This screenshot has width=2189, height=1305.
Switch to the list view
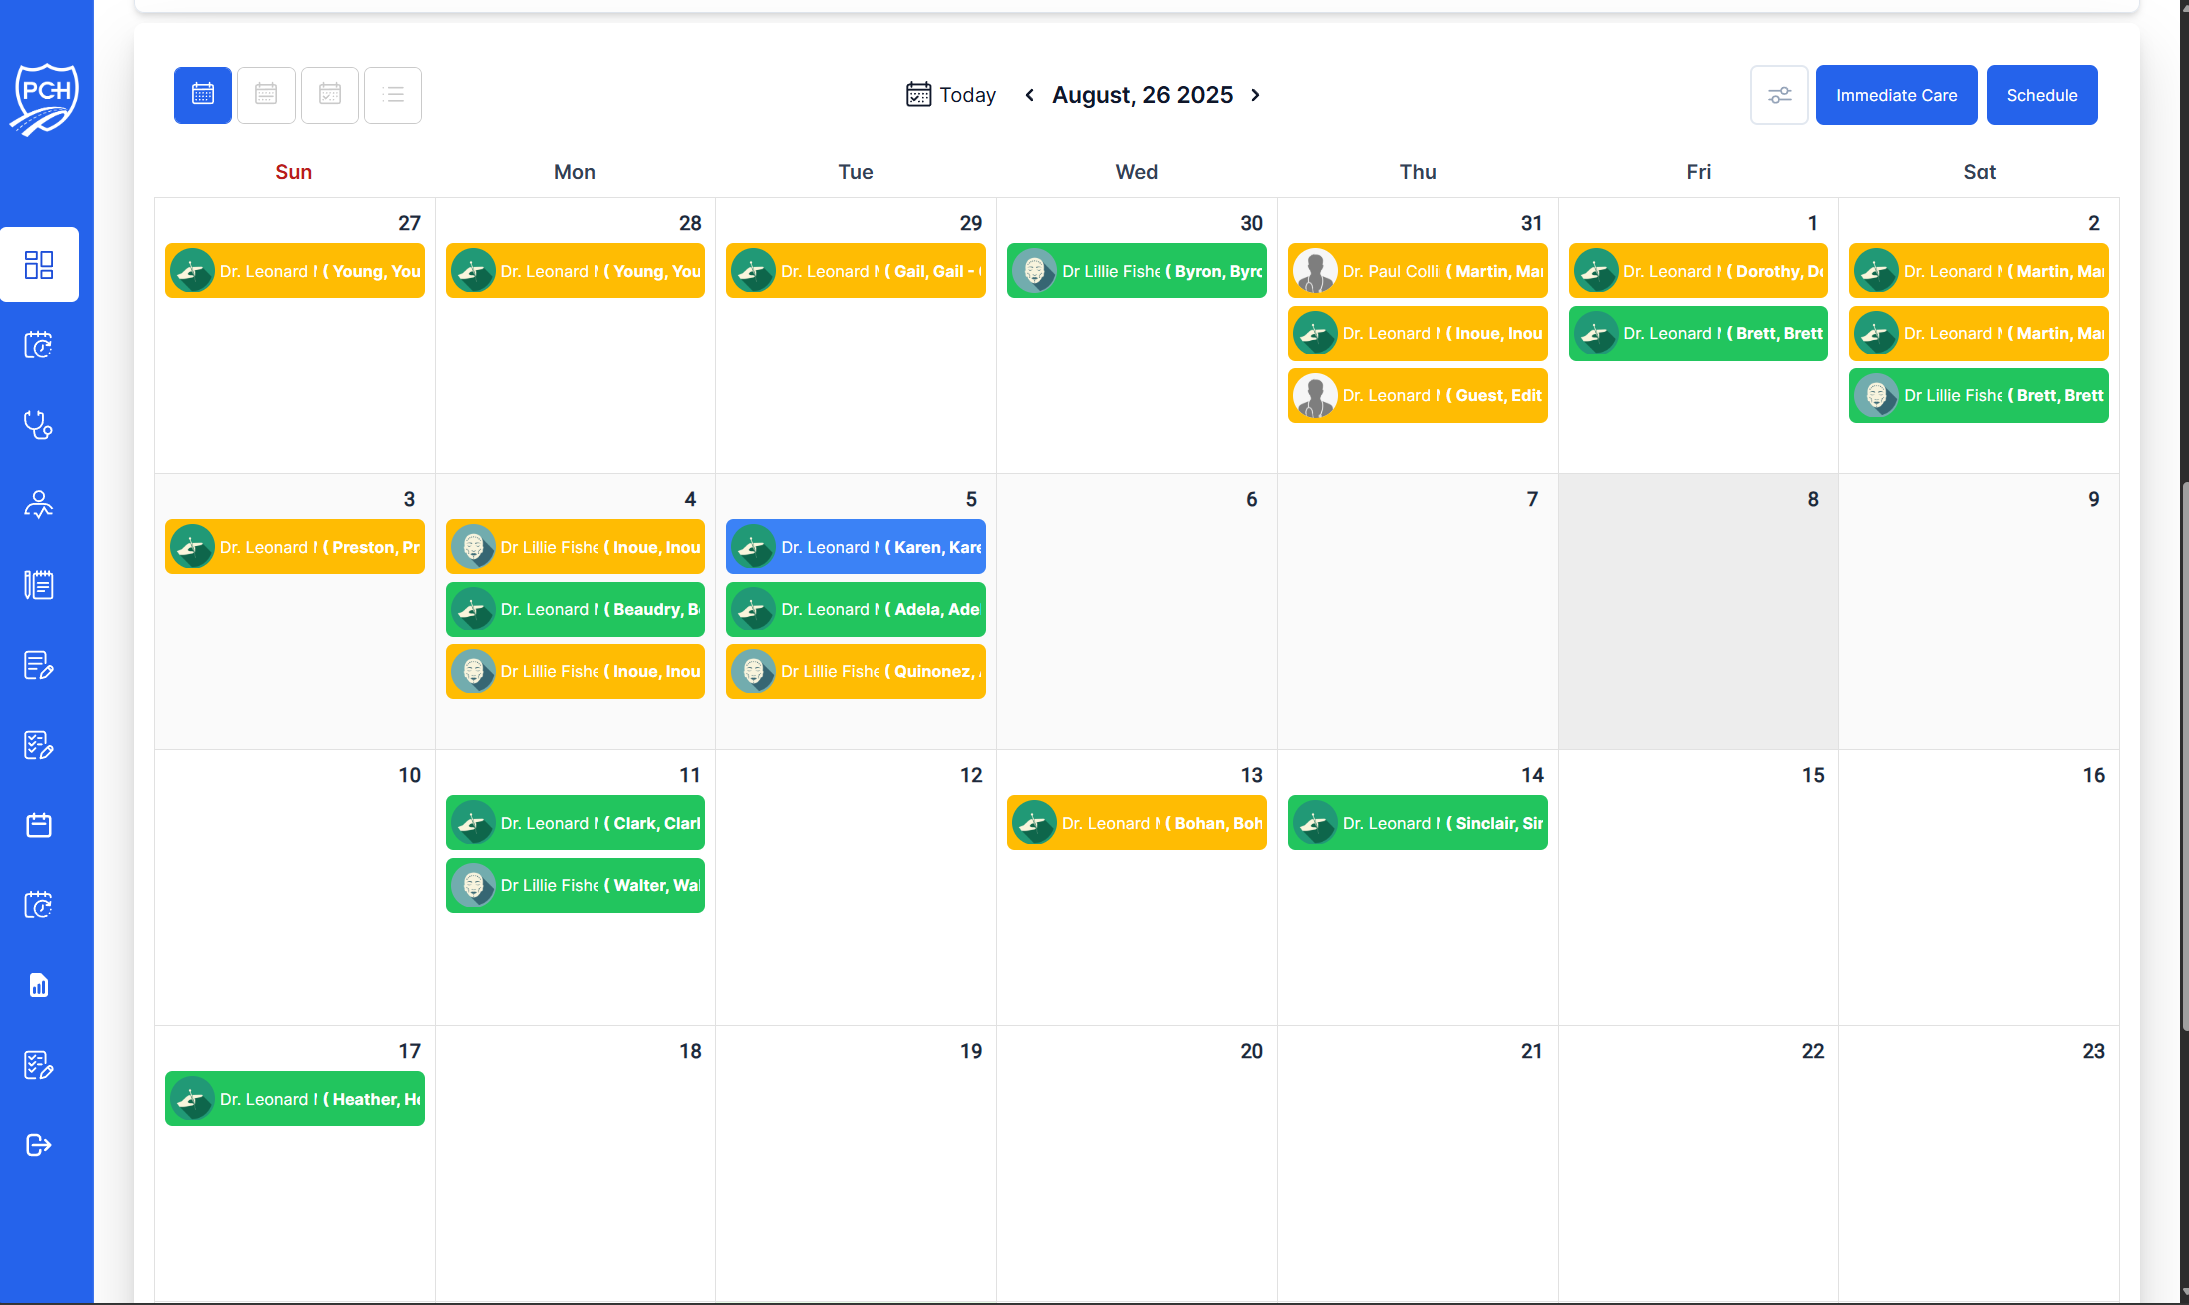[393, 94]
